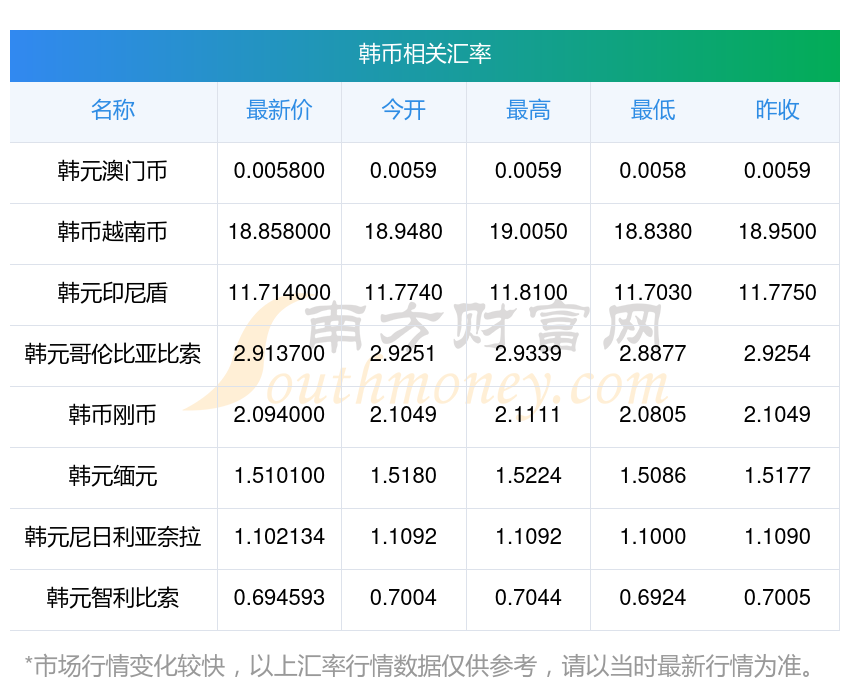Click latest price 0.694593

(279, 598)
